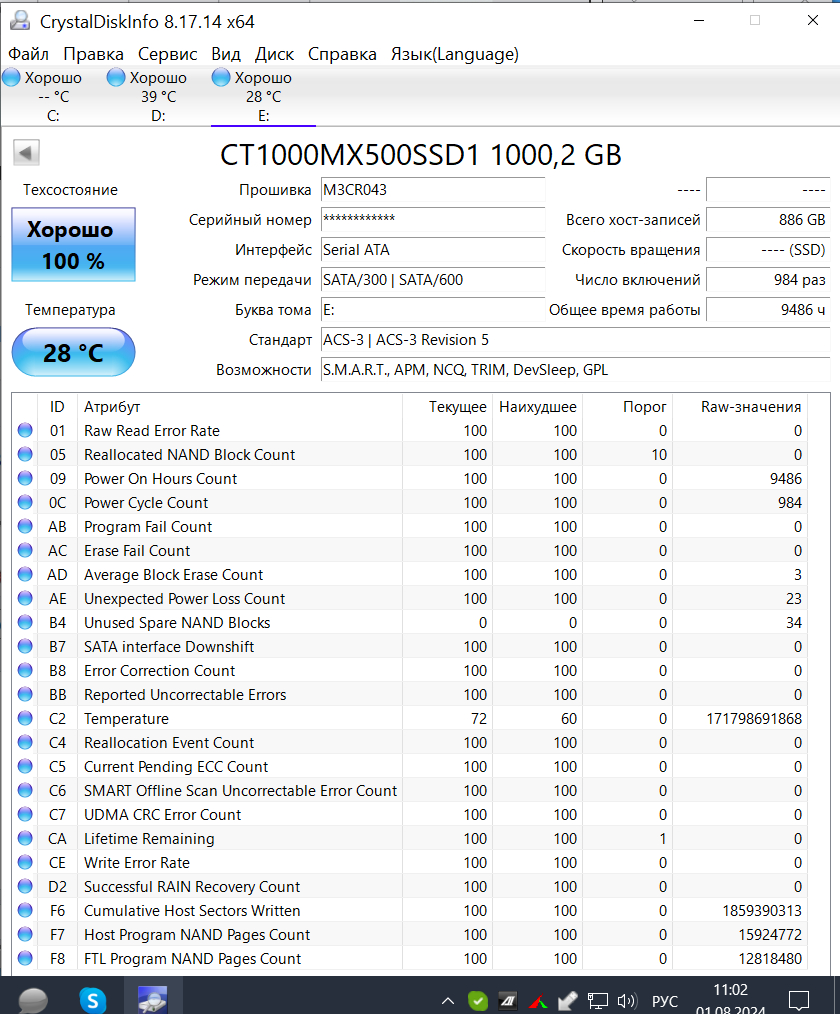Click the Наихудшее column header

(x=537, y=407)
